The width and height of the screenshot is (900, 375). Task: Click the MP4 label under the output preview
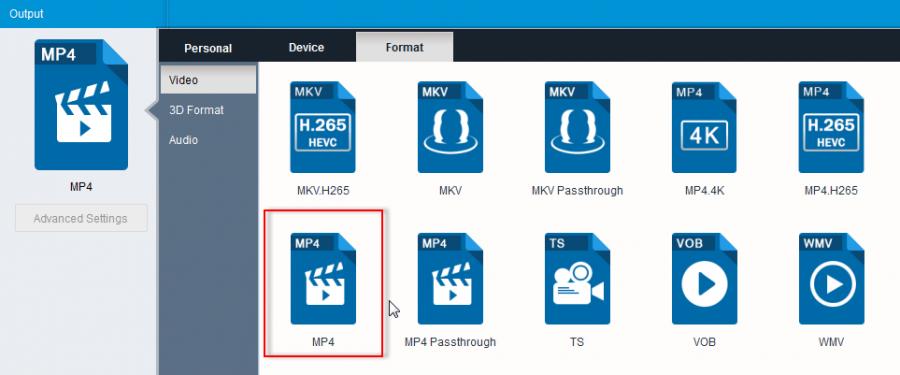[81, 187]
